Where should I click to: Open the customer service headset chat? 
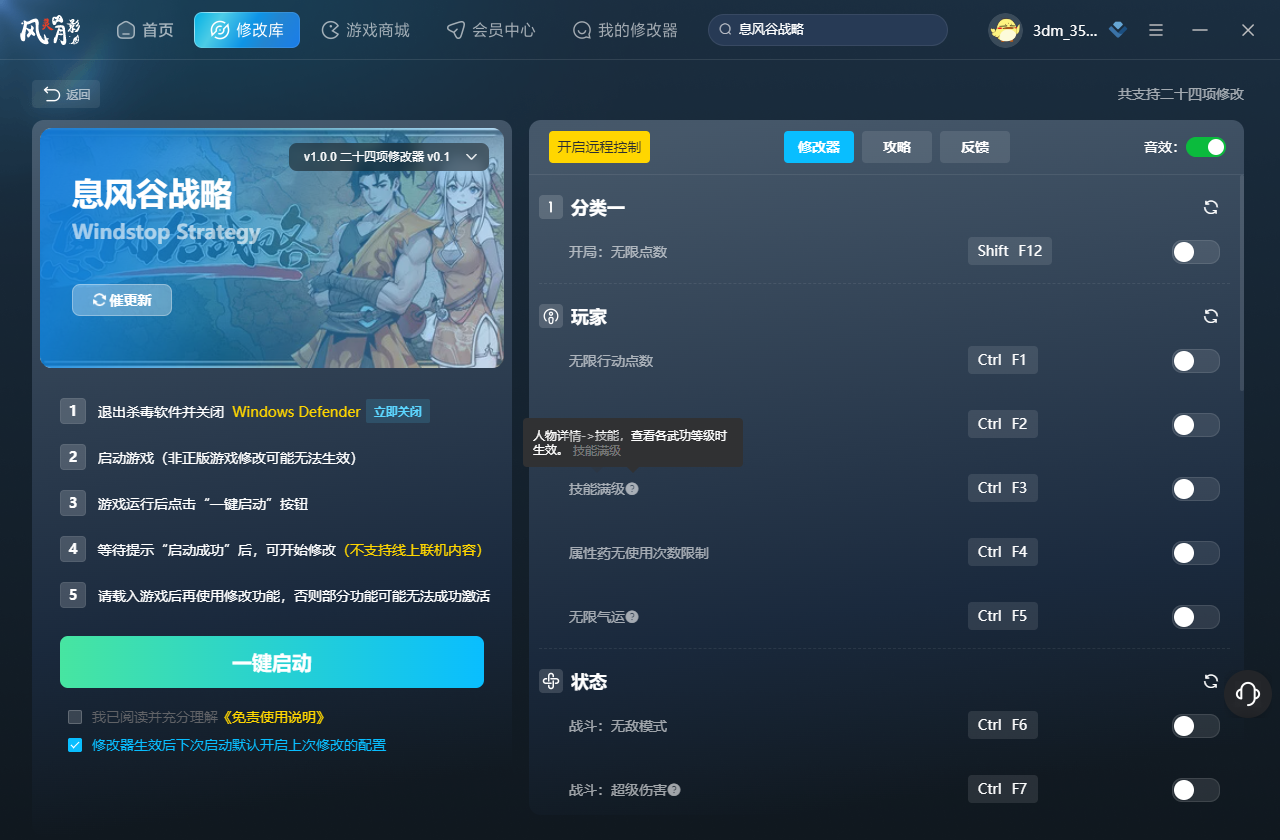click(x=1247, y=693)
